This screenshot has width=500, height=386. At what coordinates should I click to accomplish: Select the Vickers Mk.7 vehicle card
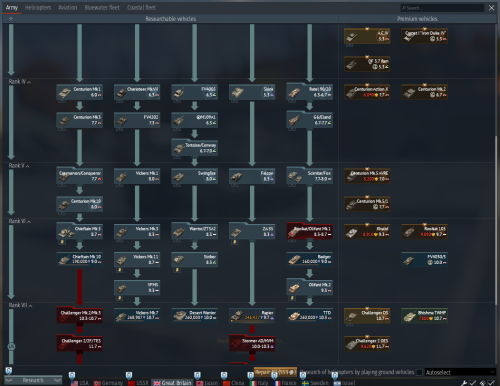tap(137, 316)
